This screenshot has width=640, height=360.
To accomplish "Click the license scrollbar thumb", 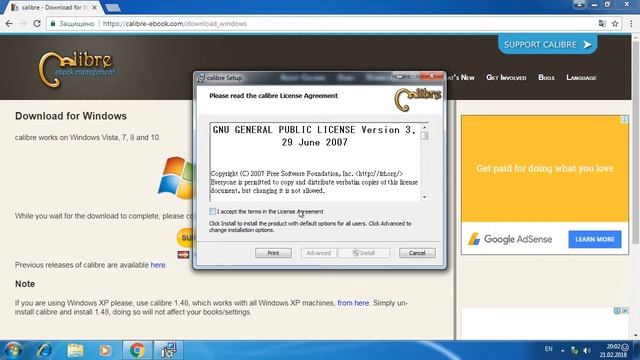I will coord(424,136).
